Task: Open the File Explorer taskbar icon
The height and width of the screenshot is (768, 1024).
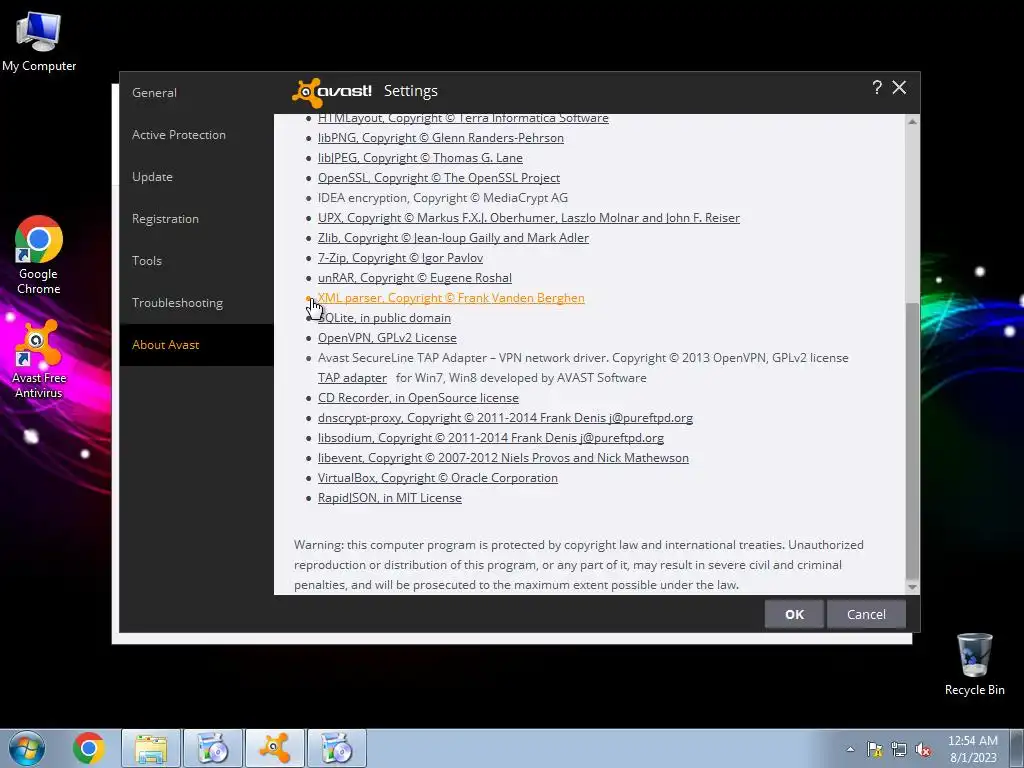Action: 151,748
